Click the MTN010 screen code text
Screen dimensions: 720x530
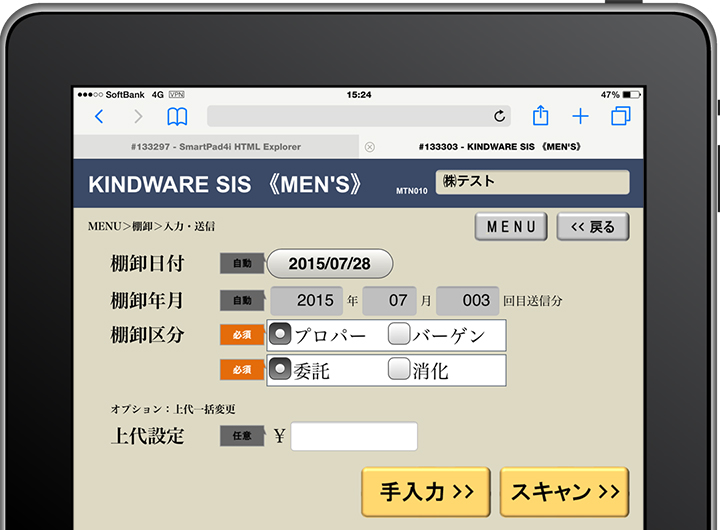point(412,191)
